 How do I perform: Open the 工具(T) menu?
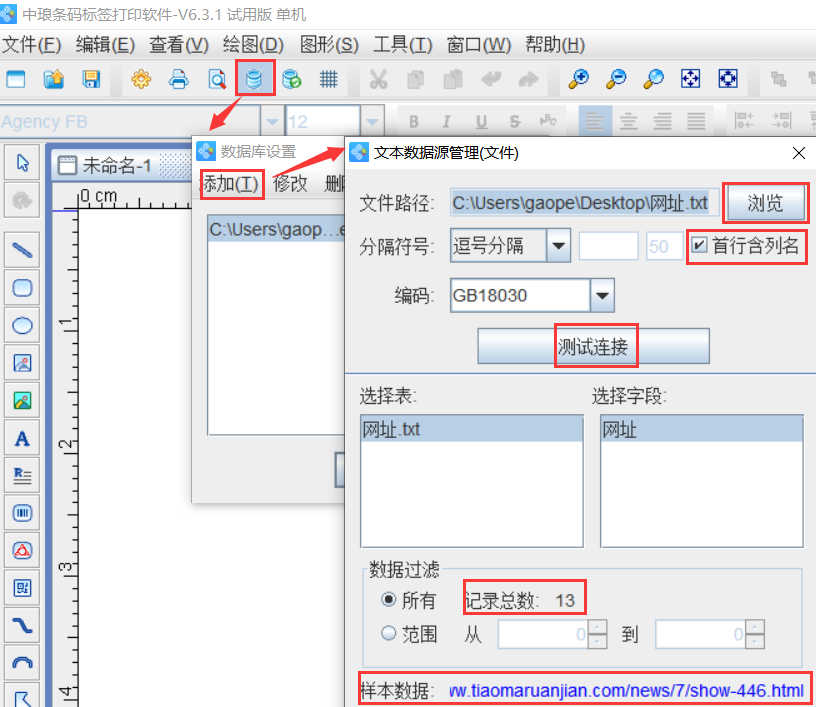[402, 45]
